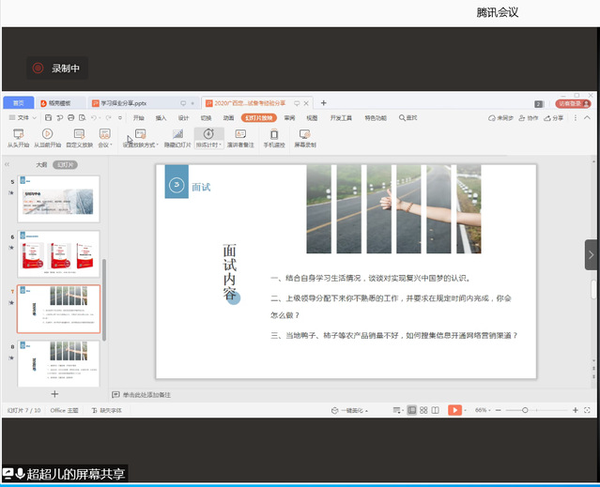Click 从当前开始 slideshow icon

(46, 134)
